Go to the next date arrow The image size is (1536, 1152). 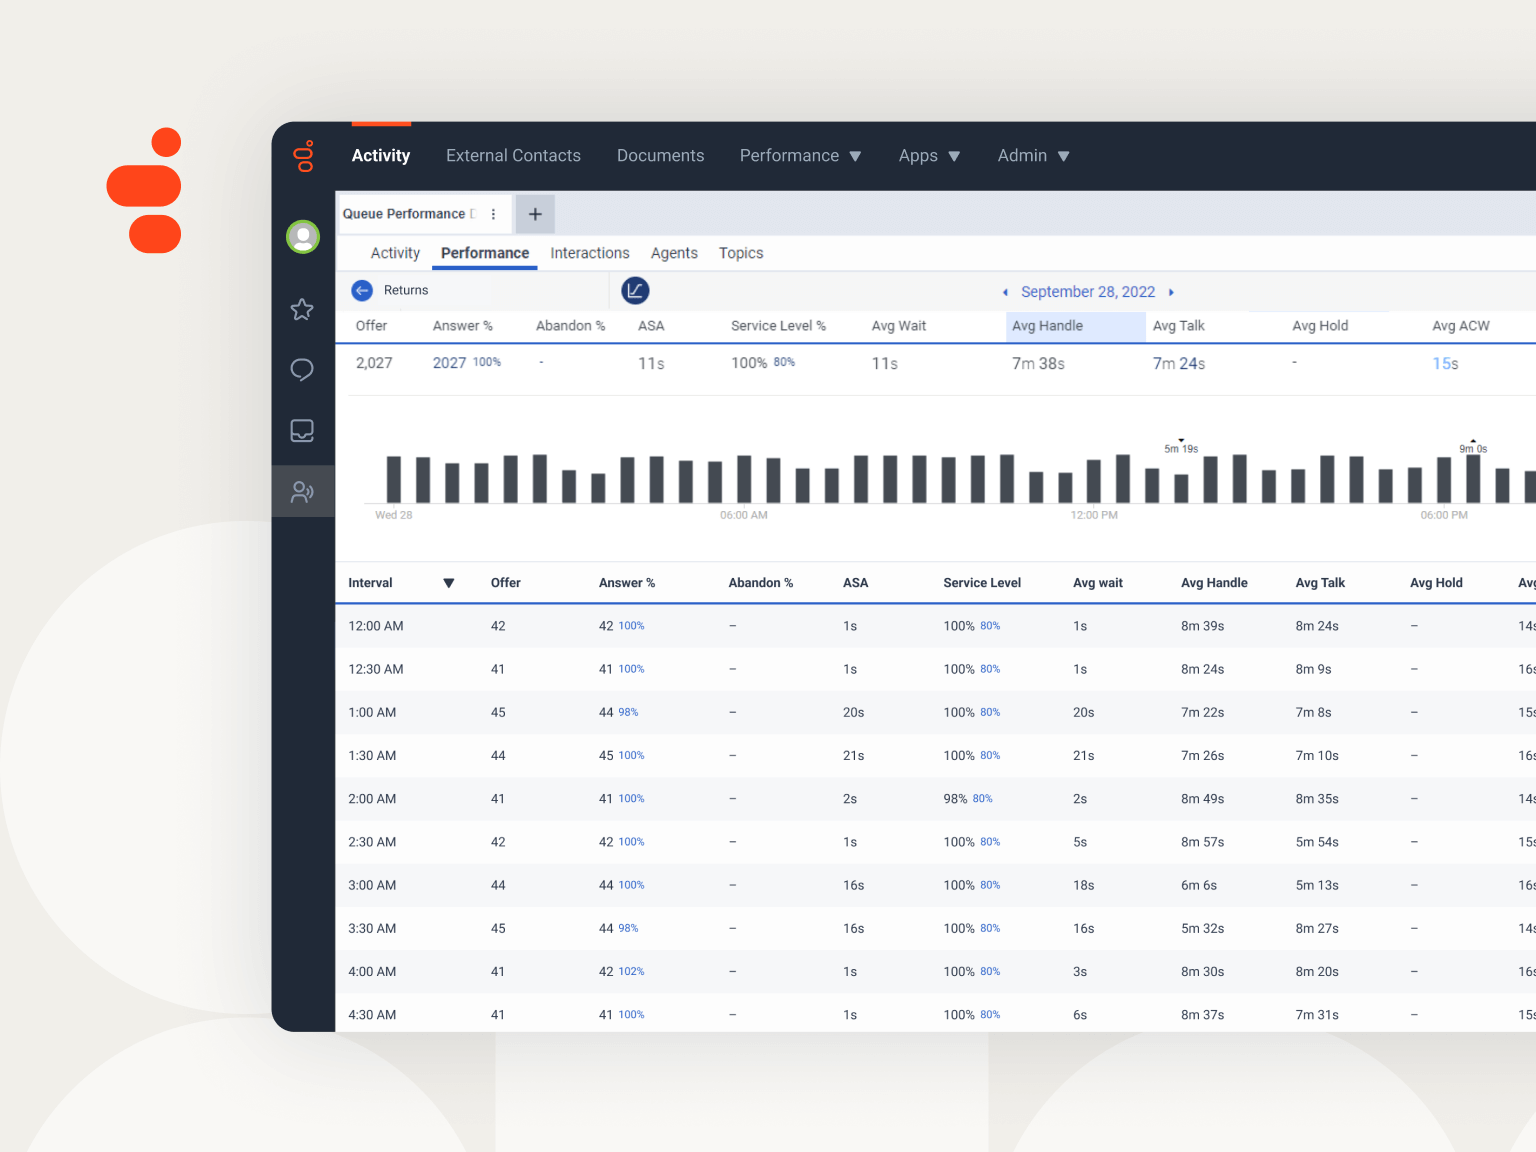pyautogui.click(x=1171, y=292)
